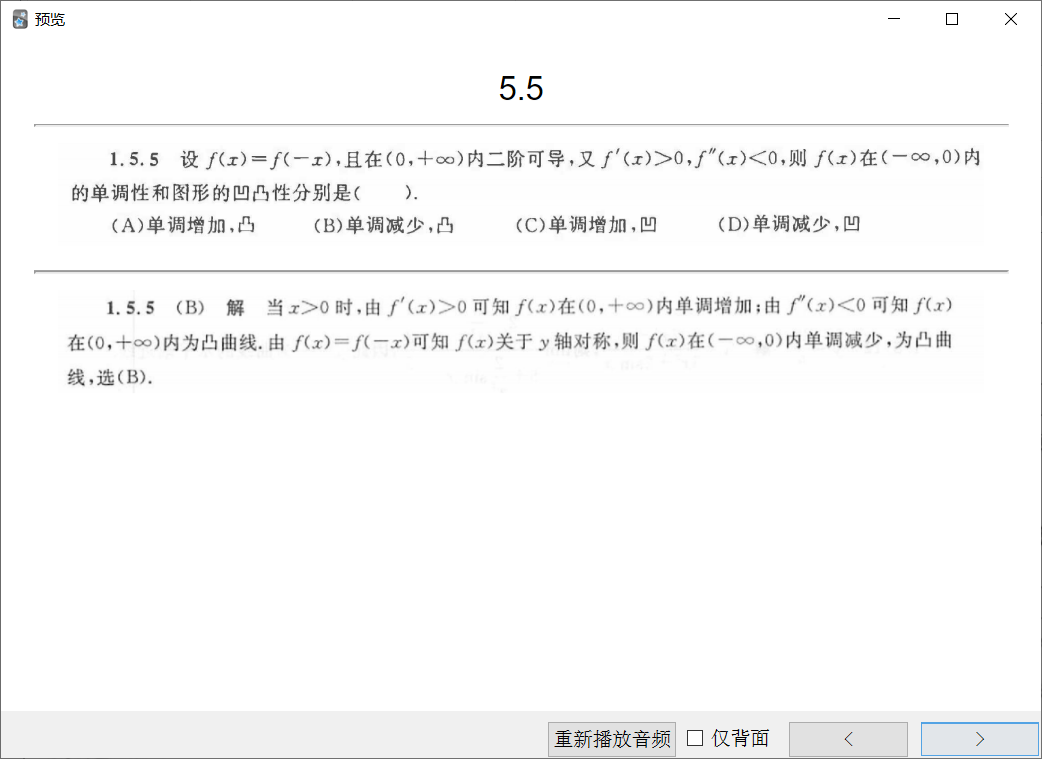Click option (A)单调增加,凸

tap(183, 225)
